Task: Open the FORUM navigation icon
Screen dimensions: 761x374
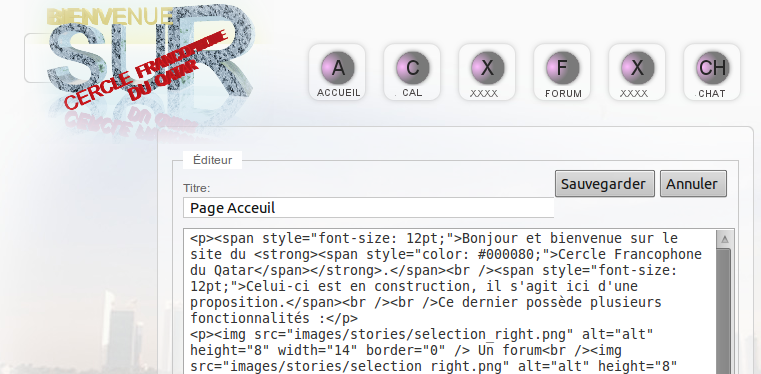Action: point(562,72)
